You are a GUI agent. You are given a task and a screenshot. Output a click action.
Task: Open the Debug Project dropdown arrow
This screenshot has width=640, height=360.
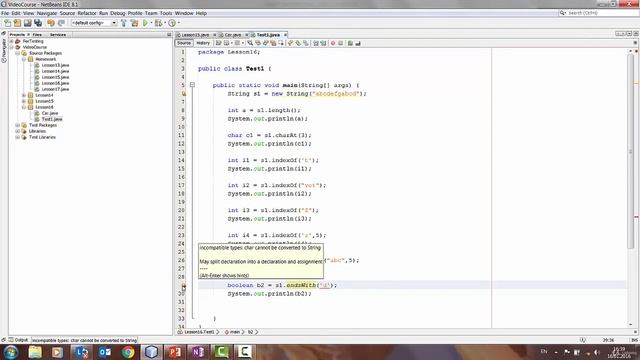click(x=164, y=23)
